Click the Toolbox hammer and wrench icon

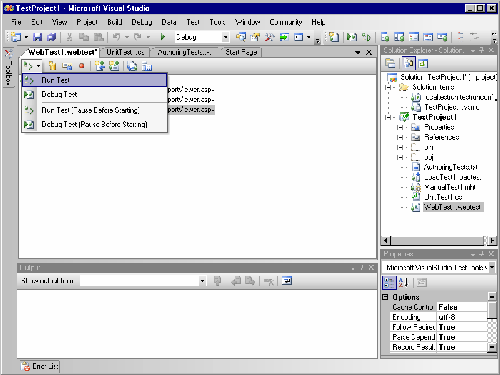pos(269,37)
